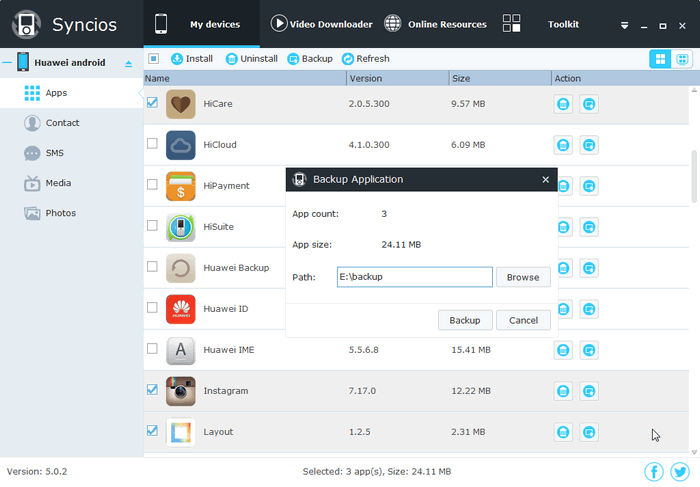Select Media in the sidebar
The width and height of the screenshot is (700, 487).
coord(71,183)
